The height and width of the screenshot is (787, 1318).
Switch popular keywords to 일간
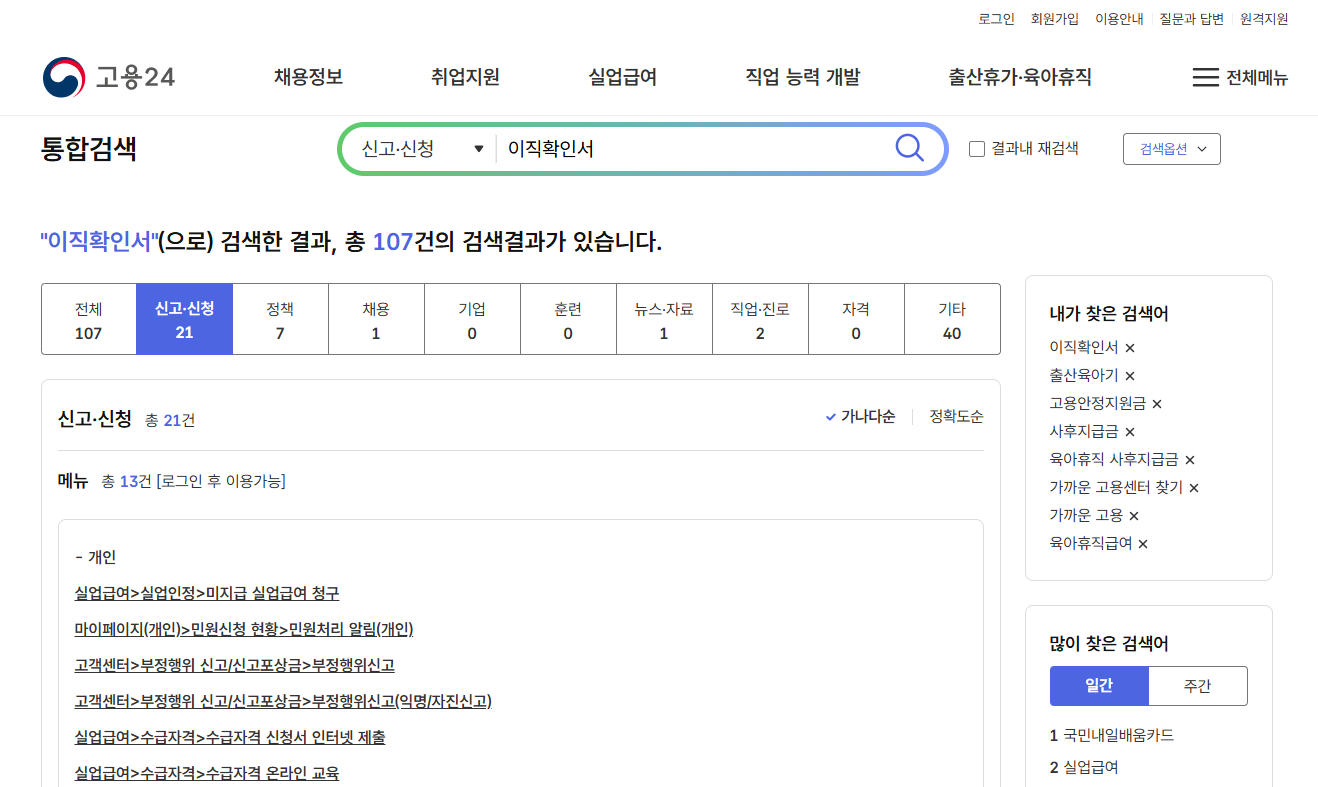(x=1099, y=686)
